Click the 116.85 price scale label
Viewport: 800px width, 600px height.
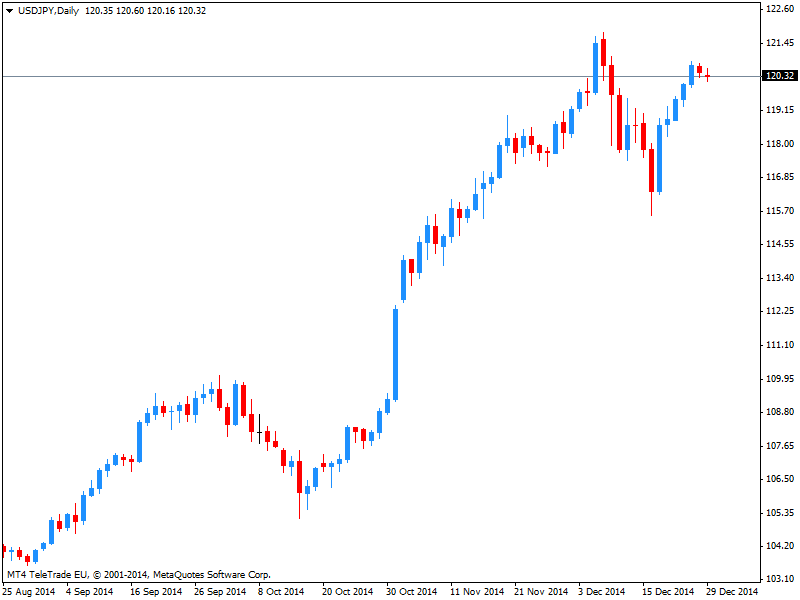coord(780,177)
